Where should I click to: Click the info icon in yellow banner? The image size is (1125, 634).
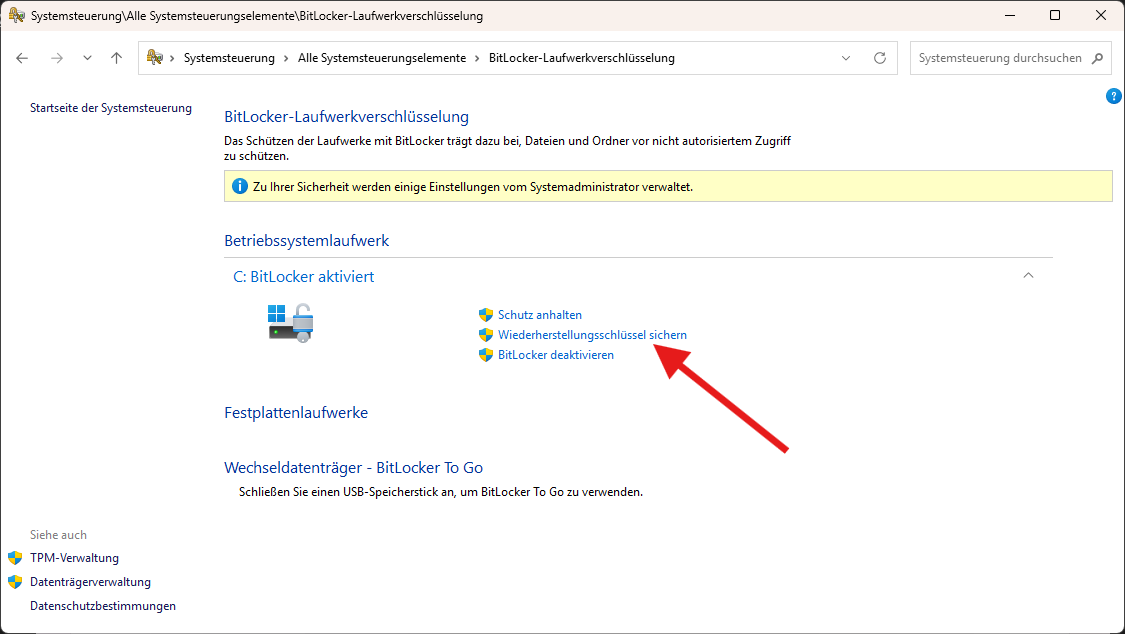point(240,186)
